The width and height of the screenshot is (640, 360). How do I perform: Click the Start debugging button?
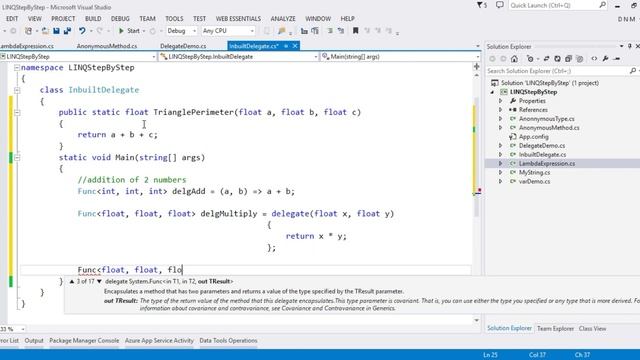tap(130, 31)
